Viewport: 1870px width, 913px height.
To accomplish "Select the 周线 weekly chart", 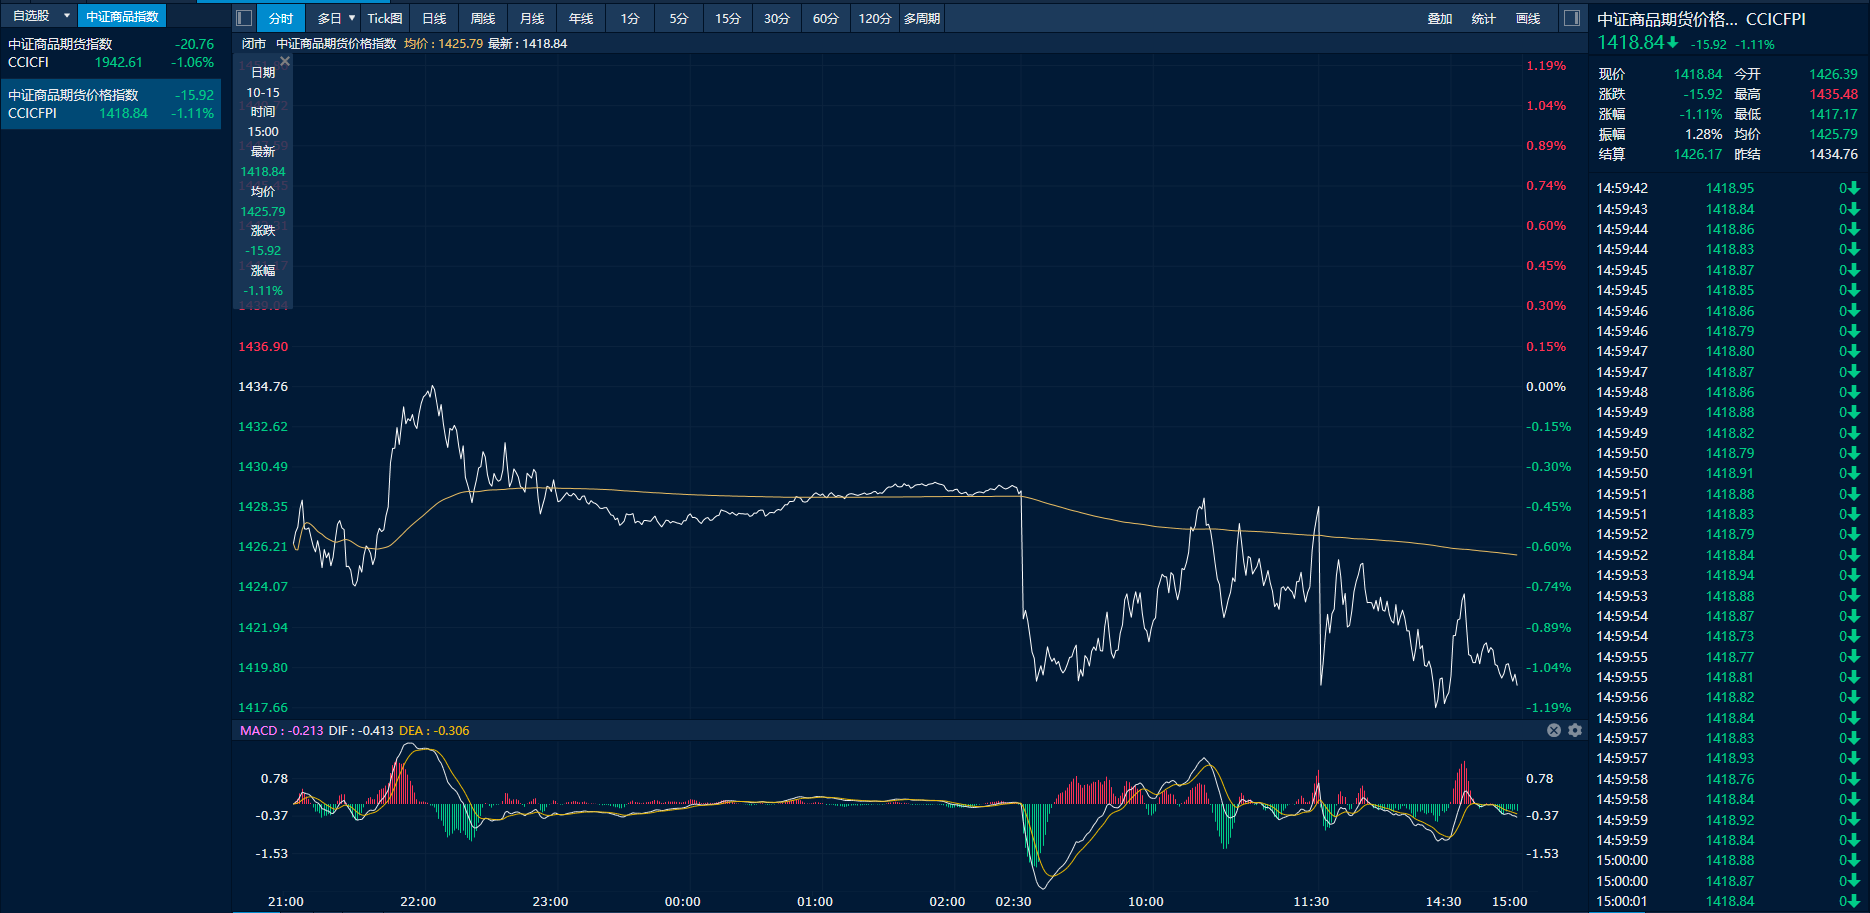I will point(483,18).
